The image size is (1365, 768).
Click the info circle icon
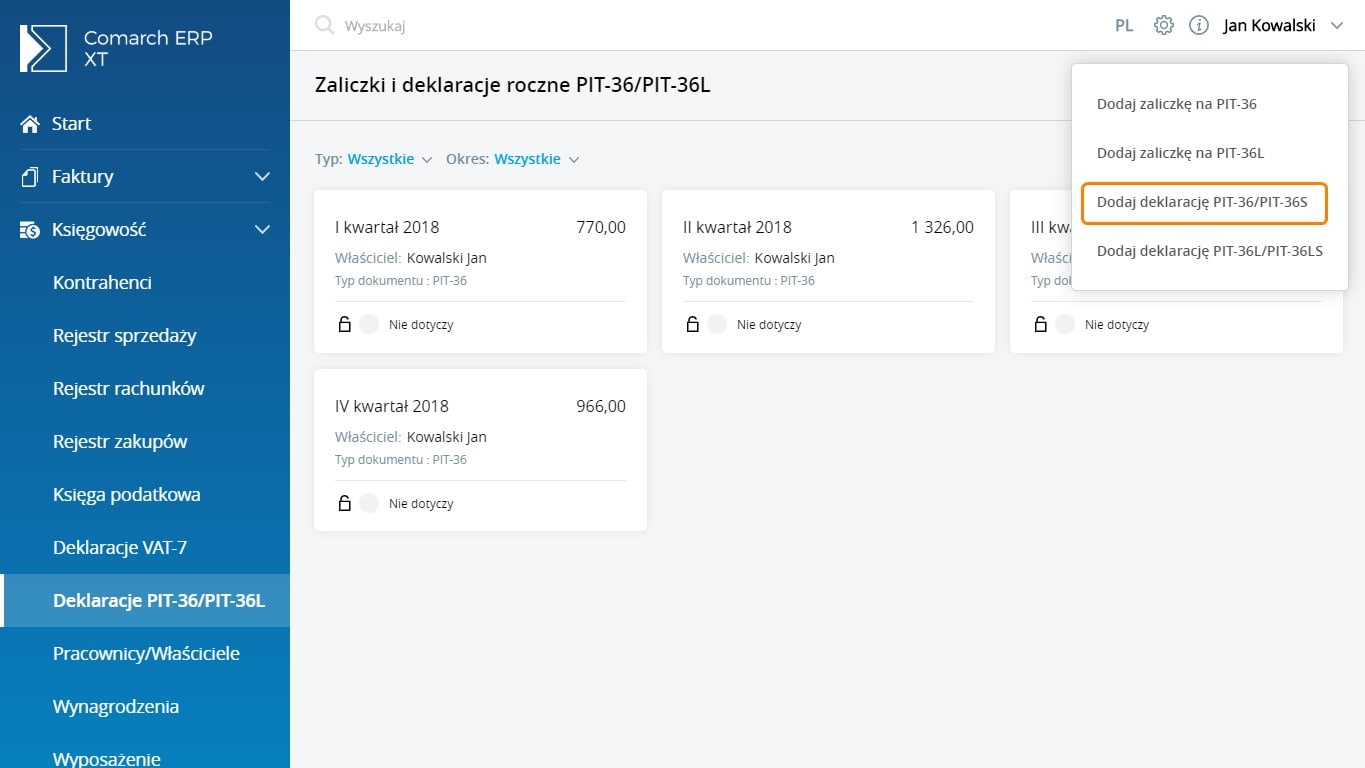click(x=1199, y=26)
